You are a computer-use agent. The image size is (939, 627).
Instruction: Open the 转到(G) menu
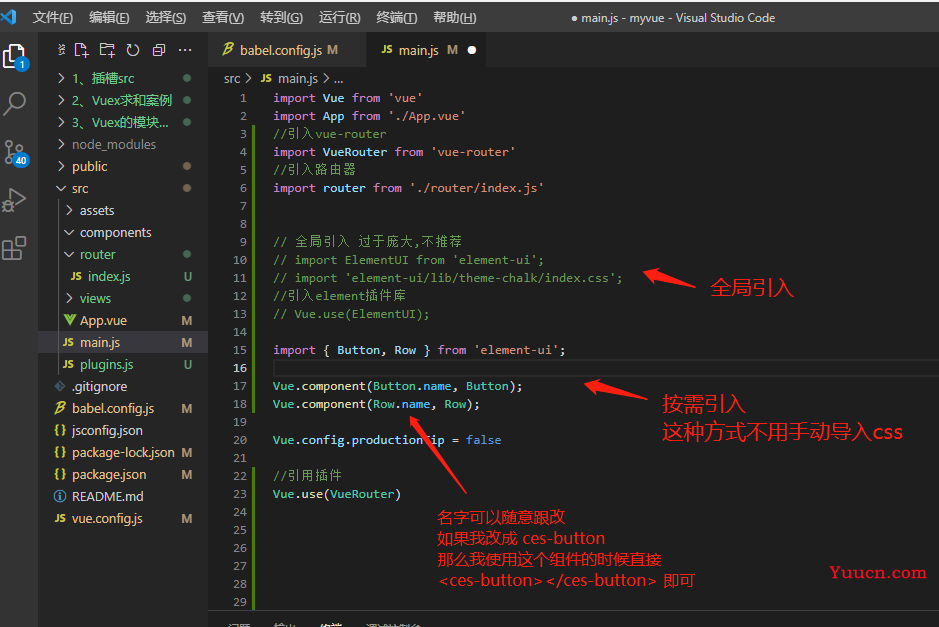click(281, 17)
